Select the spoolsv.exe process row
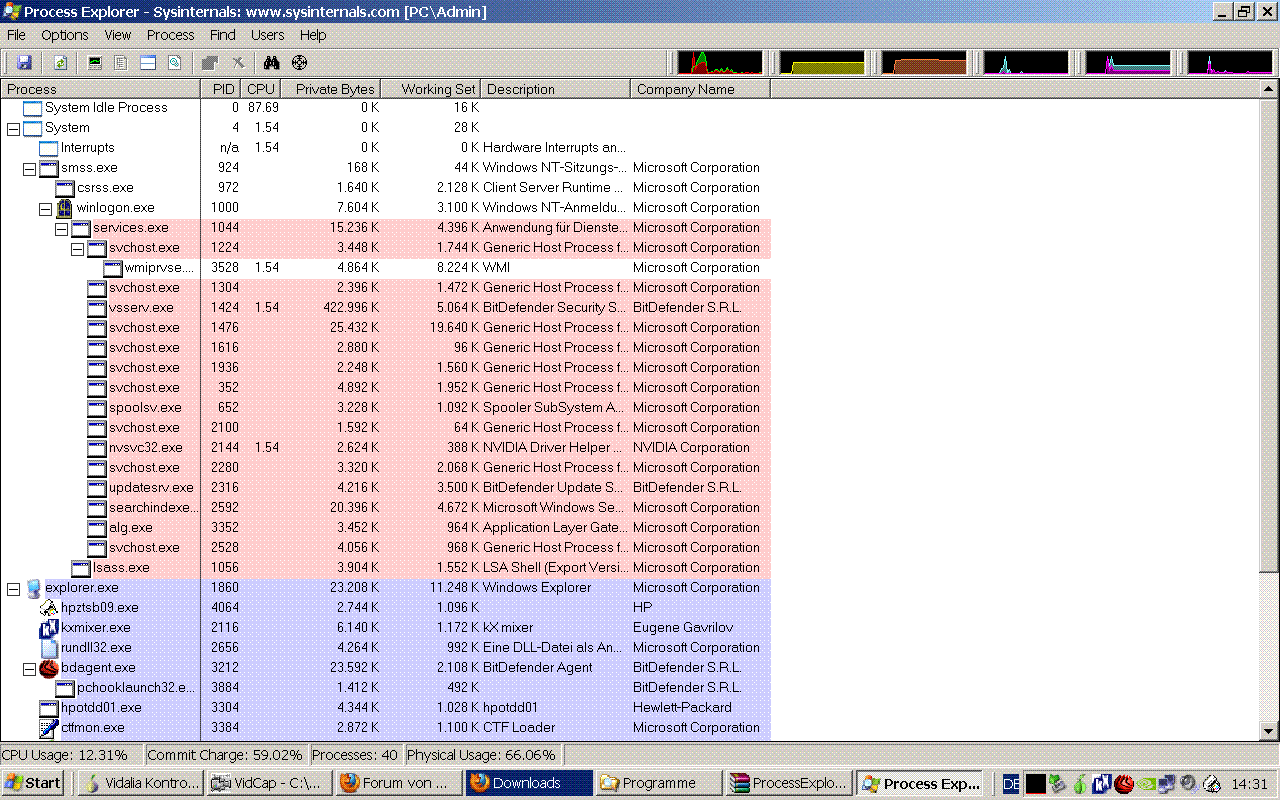 385,407
